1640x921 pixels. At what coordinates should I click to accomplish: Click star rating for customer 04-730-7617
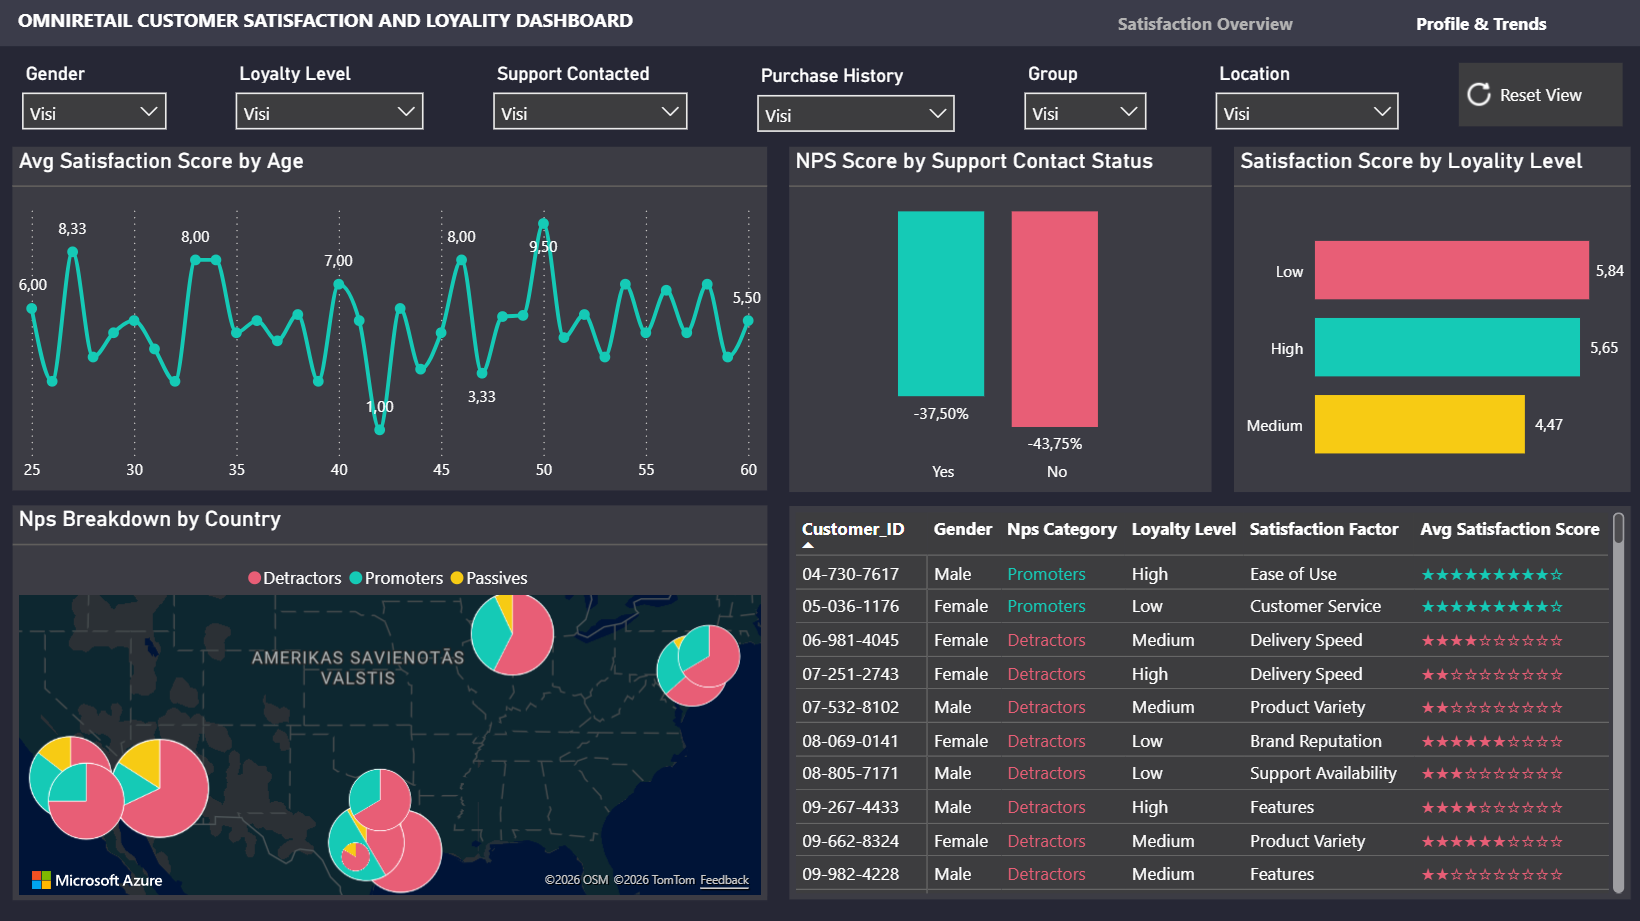[1492, 575]
